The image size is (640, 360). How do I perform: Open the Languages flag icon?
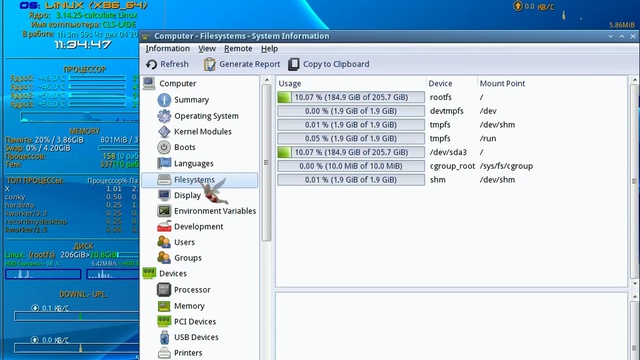164,163
